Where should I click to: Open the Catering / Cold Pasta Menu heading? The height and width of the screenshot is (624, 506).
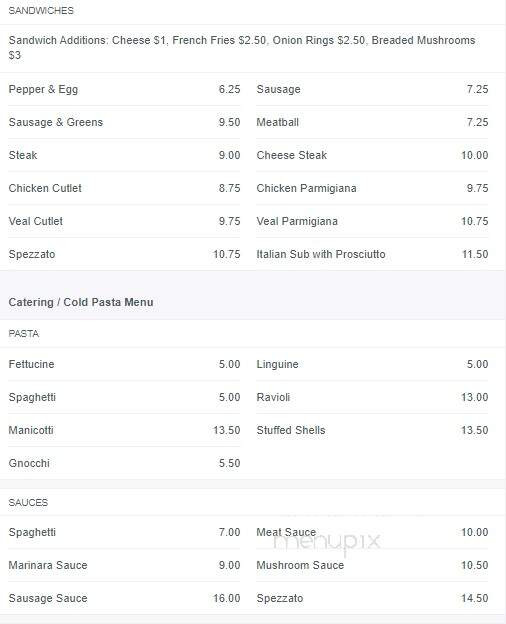pyautogui.click(x=81, y=302)
